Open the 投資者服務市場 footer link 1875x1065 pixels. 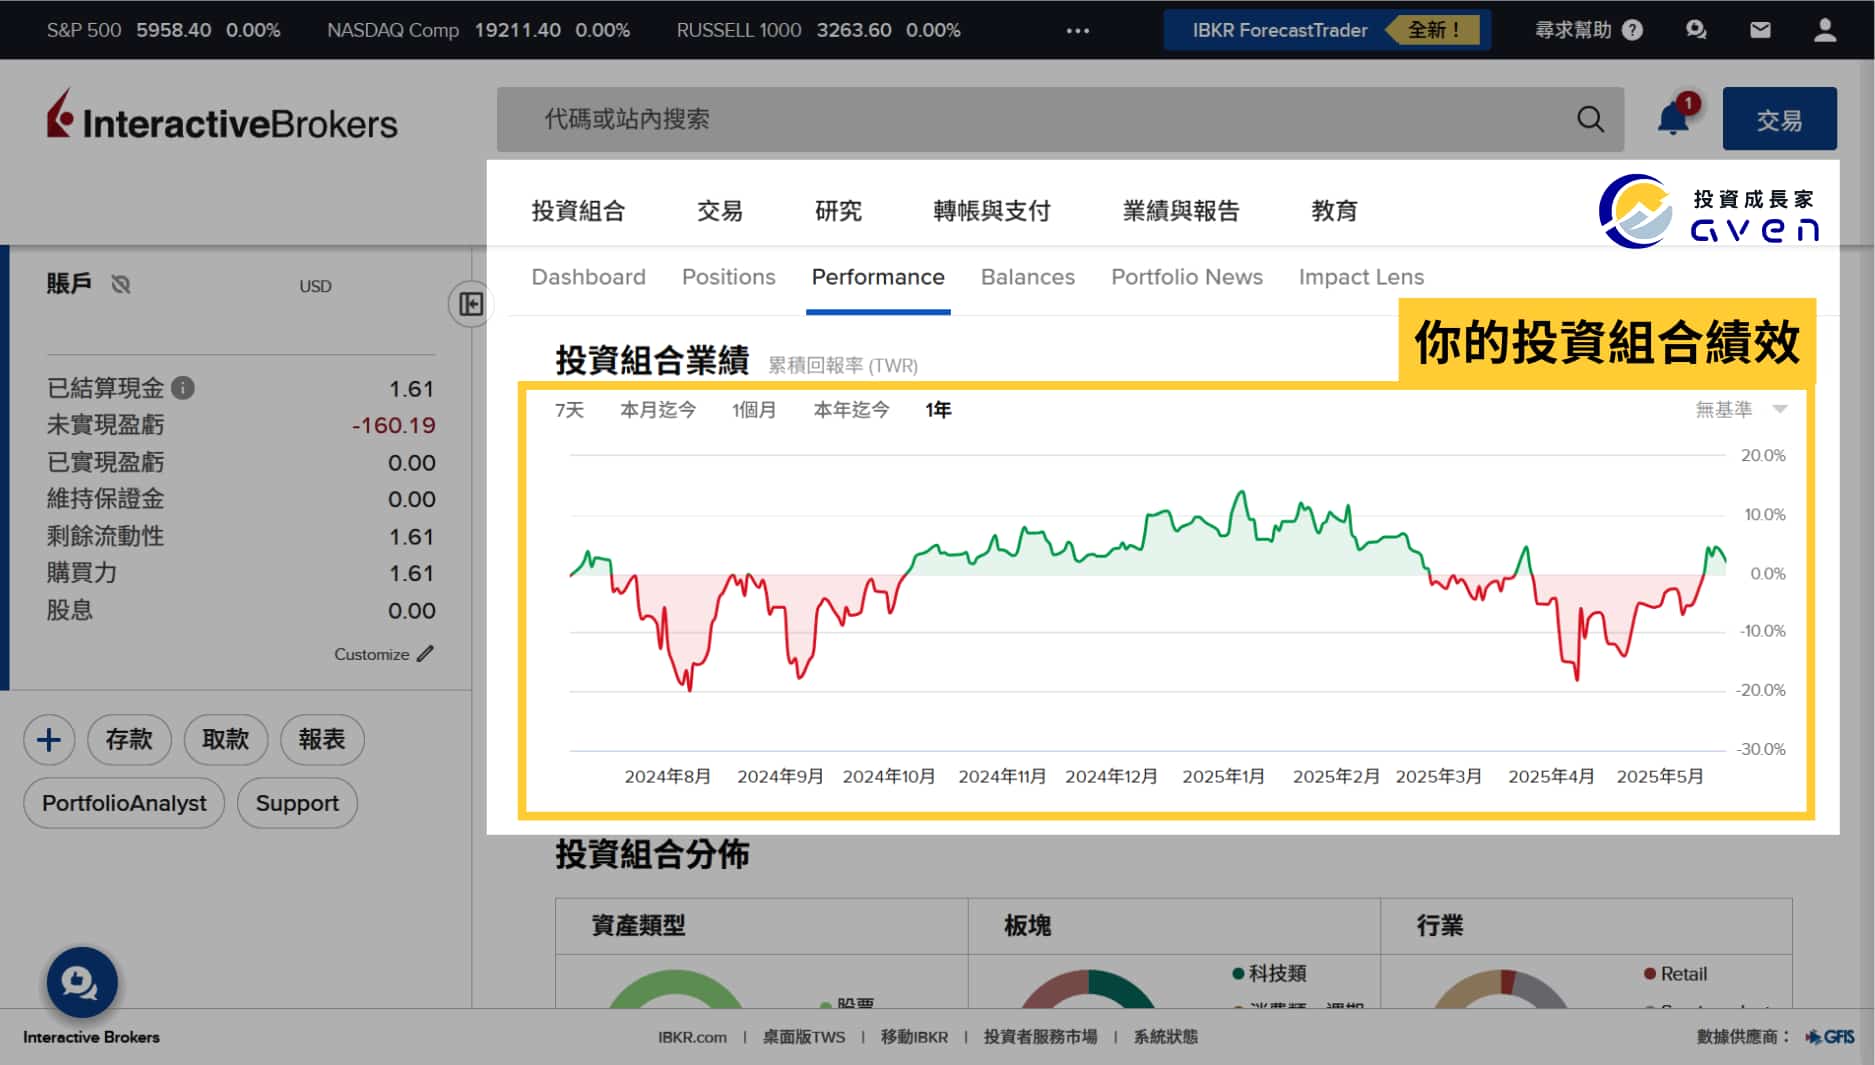(x=1040, y=1037)
